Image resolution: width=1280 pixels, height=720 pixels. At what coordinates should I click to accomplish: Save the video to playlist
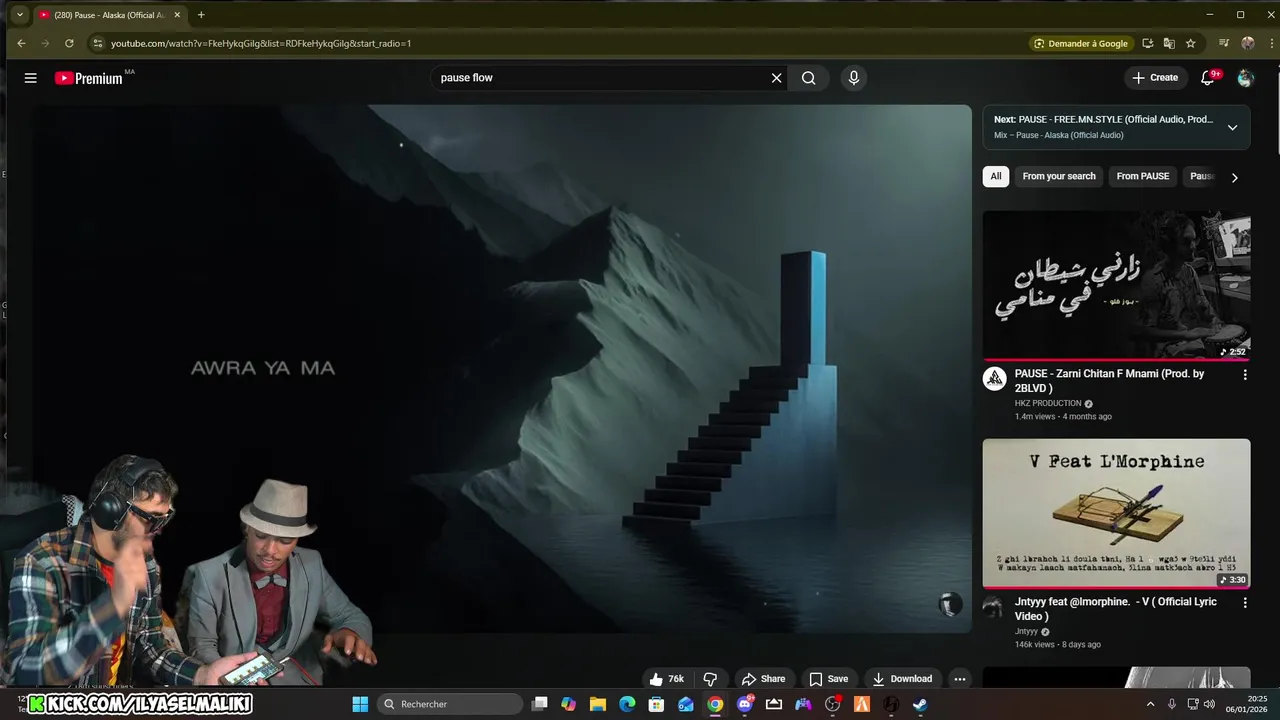click(x=828, y=679)
